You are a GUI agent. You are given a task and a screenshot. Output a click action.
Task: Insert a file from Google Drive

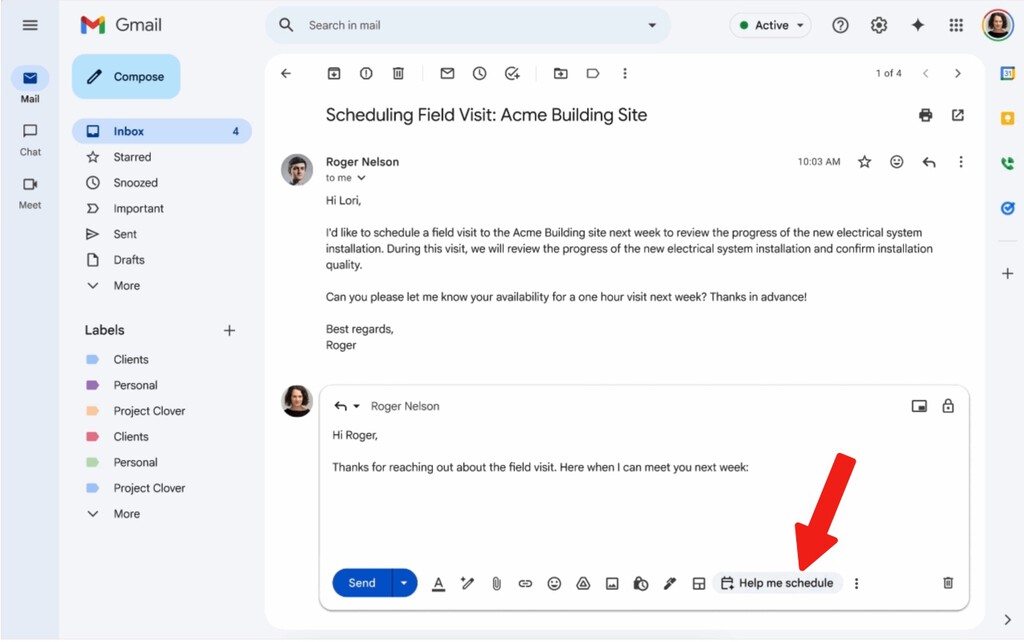(x=583, y=583)
